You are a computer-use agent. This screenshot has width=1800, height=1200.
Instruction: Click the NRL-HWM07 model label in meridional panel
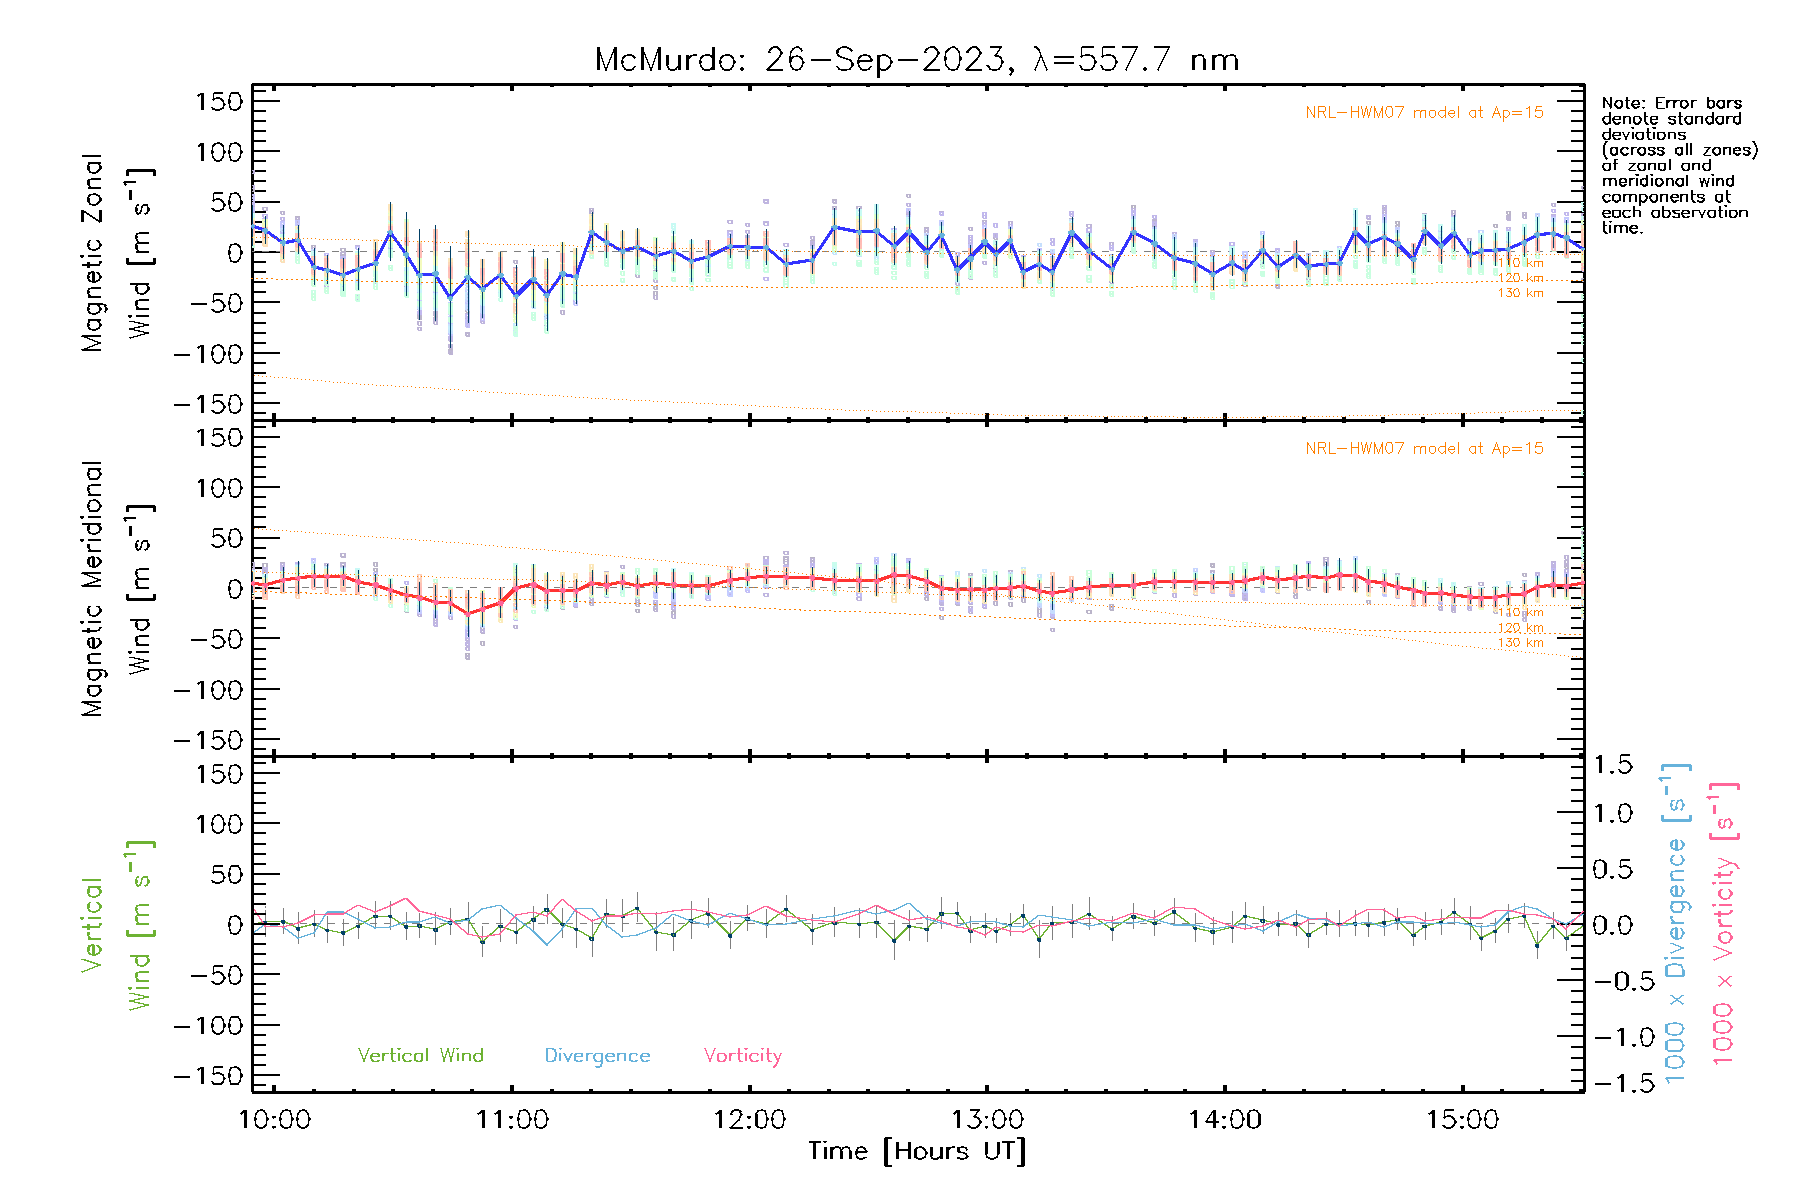(x=1423, y=449)
